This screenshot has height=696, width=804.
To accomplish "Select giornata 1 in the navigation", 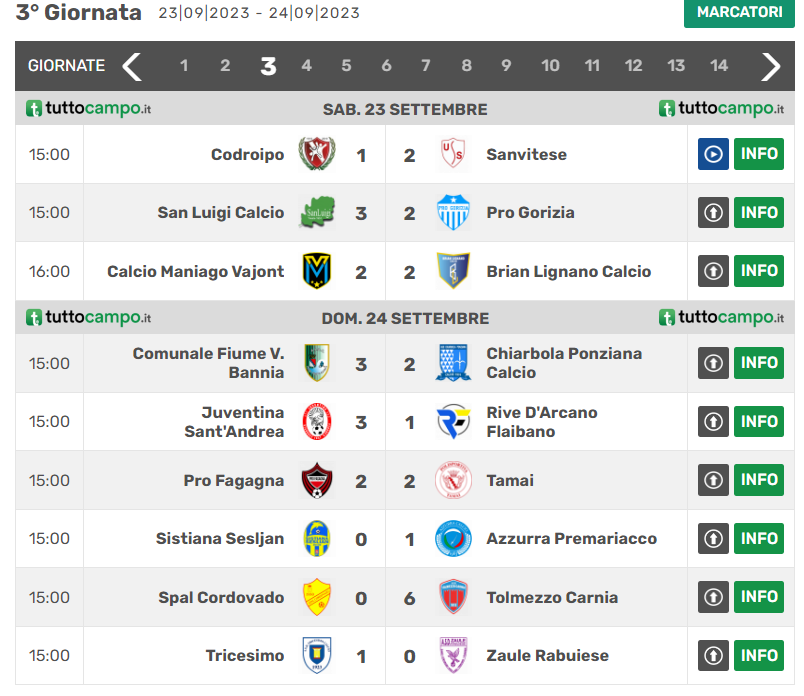I will point(184,66).
